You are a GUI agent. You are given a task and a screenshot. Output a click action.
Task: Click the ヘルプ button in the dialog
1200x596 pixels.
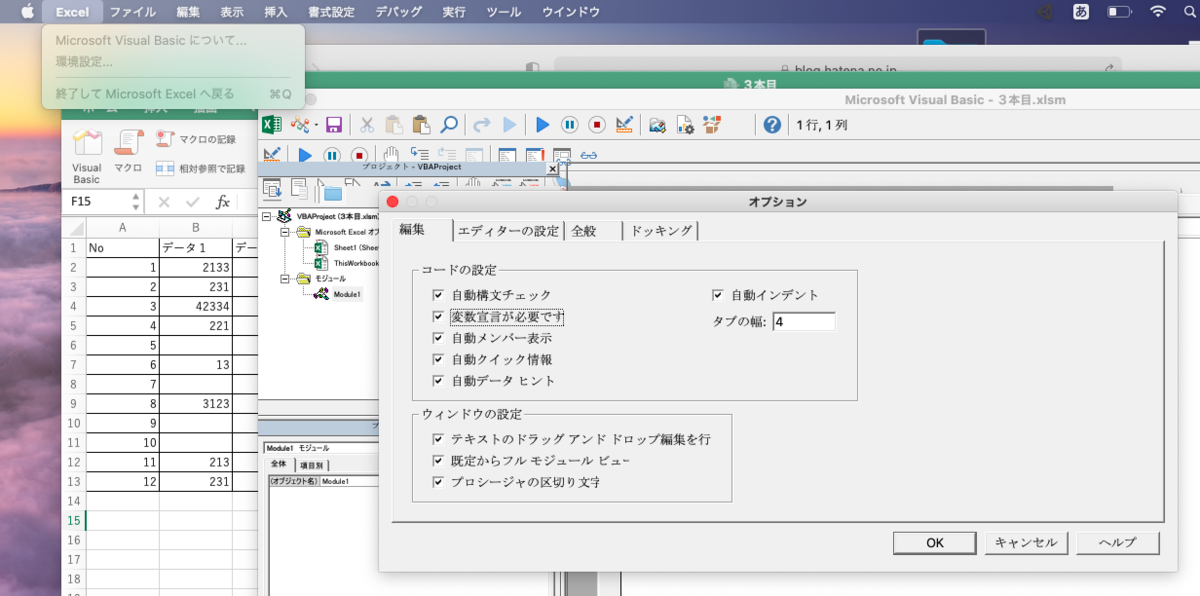1117,542
